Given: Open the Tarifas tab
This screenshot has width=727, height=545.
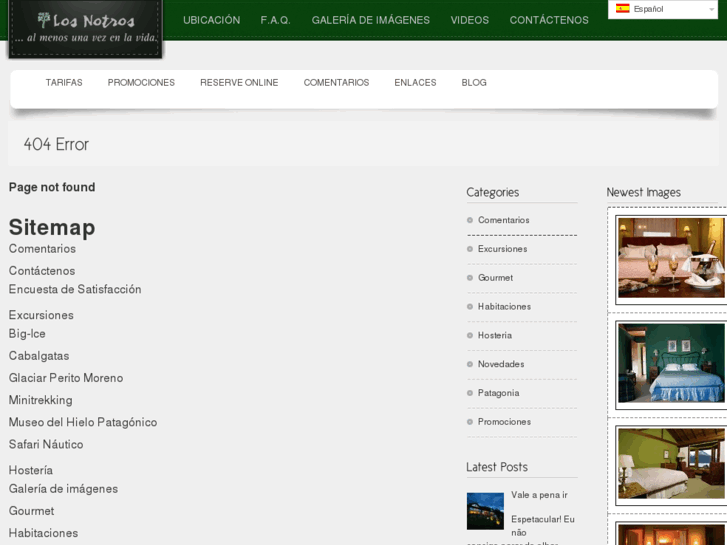Looking at the screenshot, I should click(x=64, y=83).
